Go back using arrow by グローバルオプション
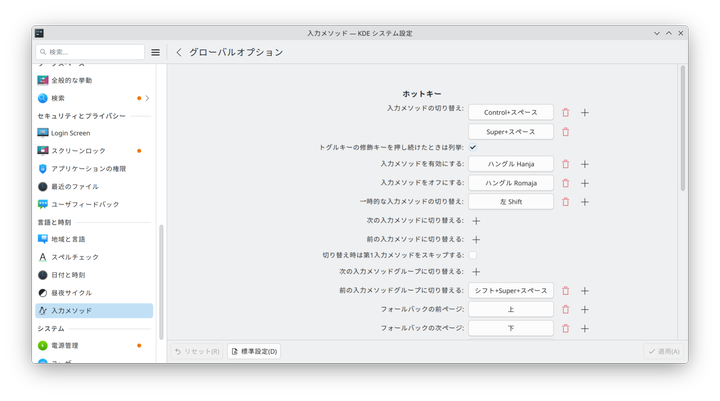Screen dimensions: 720x401 [x=179, y=52]
